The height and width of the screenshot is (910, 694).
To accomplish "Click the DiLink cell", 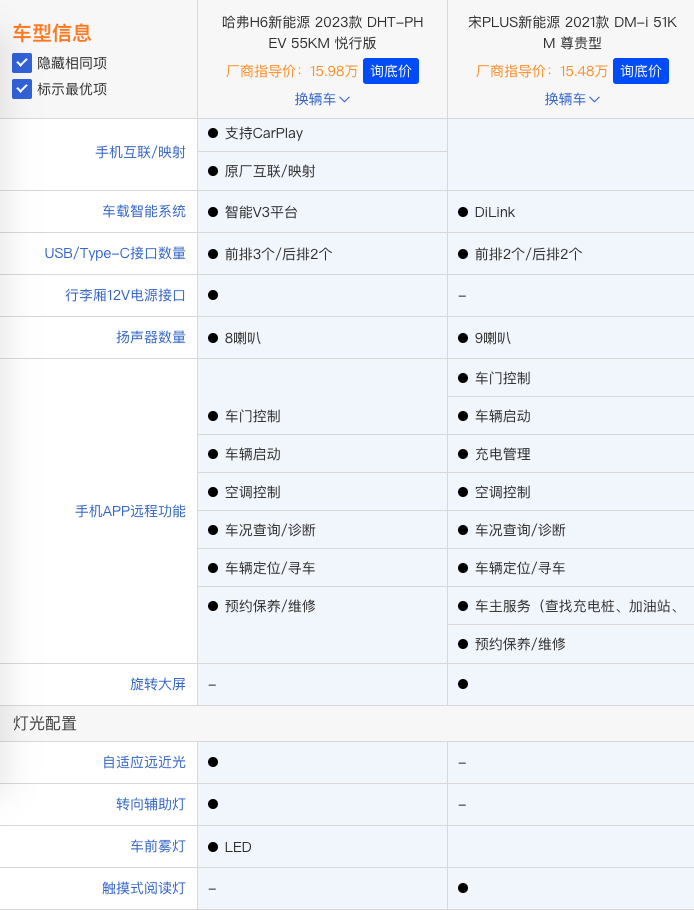I will pos(571,212).
